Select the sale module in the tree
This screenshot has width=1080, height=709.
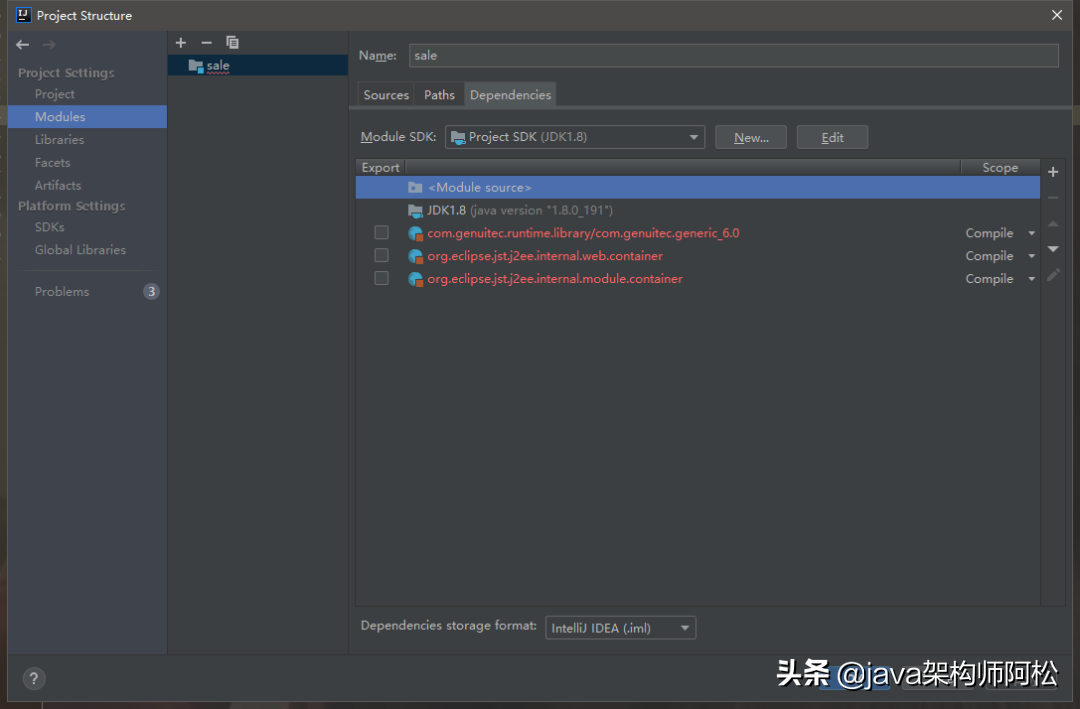point(217,66)
